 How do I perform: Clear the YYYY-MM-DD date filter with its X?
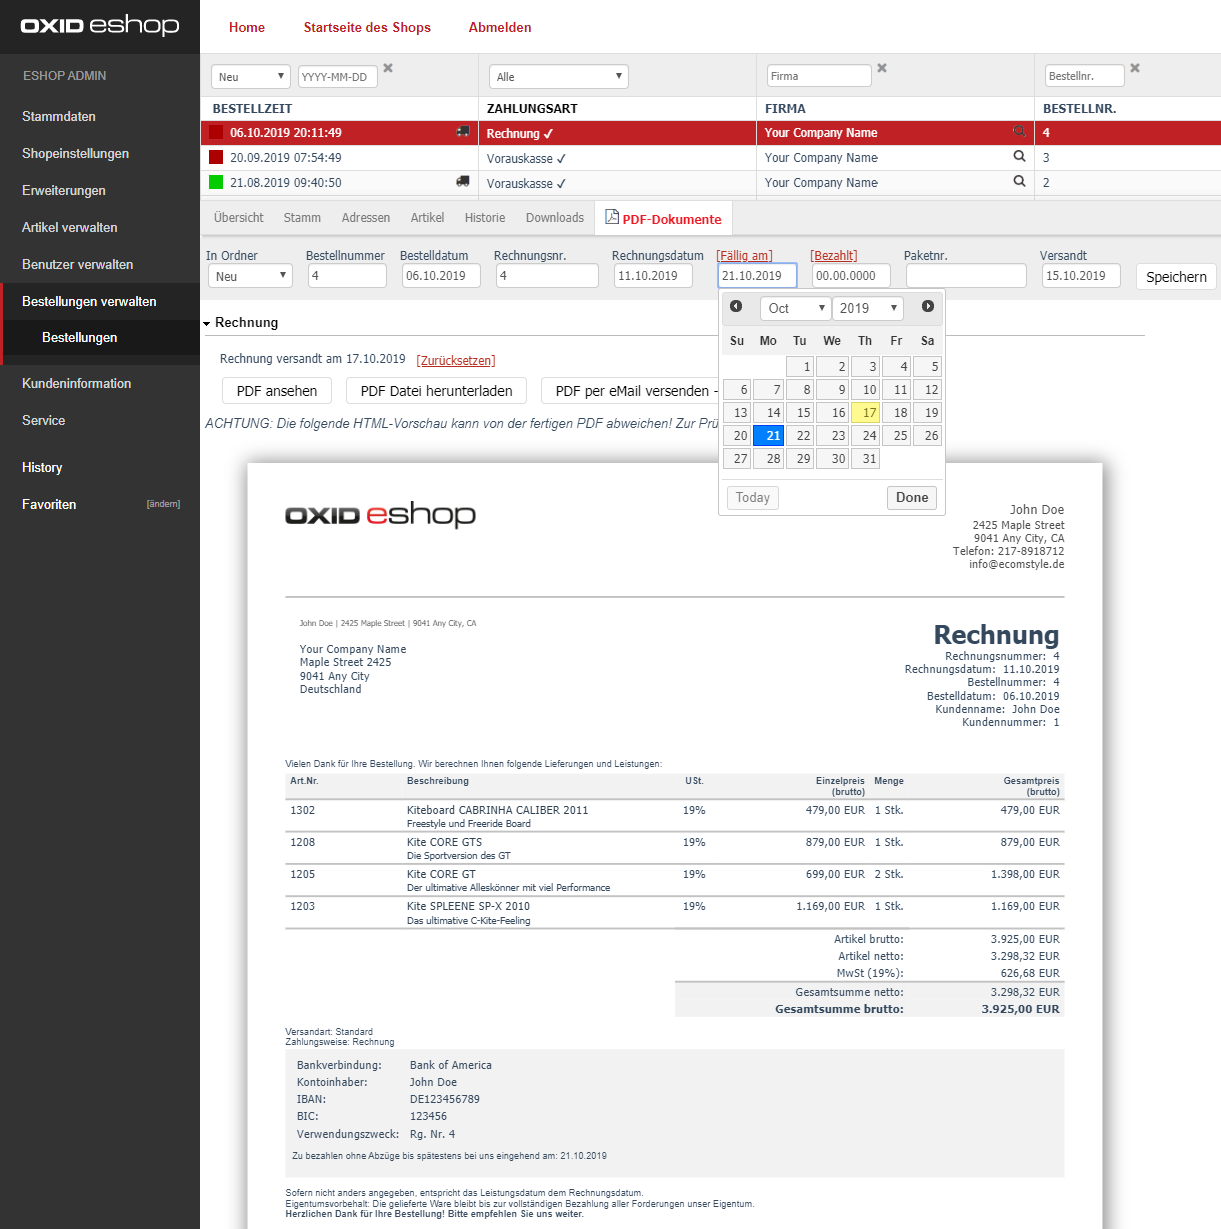pos(388,68)
